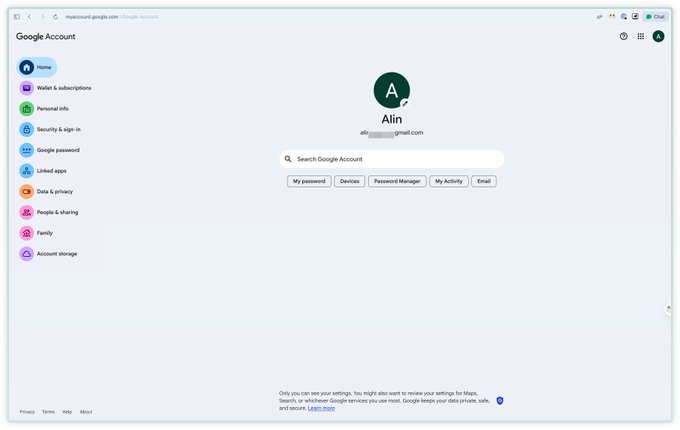Click the gmail.com email address under name

[392, 133]
